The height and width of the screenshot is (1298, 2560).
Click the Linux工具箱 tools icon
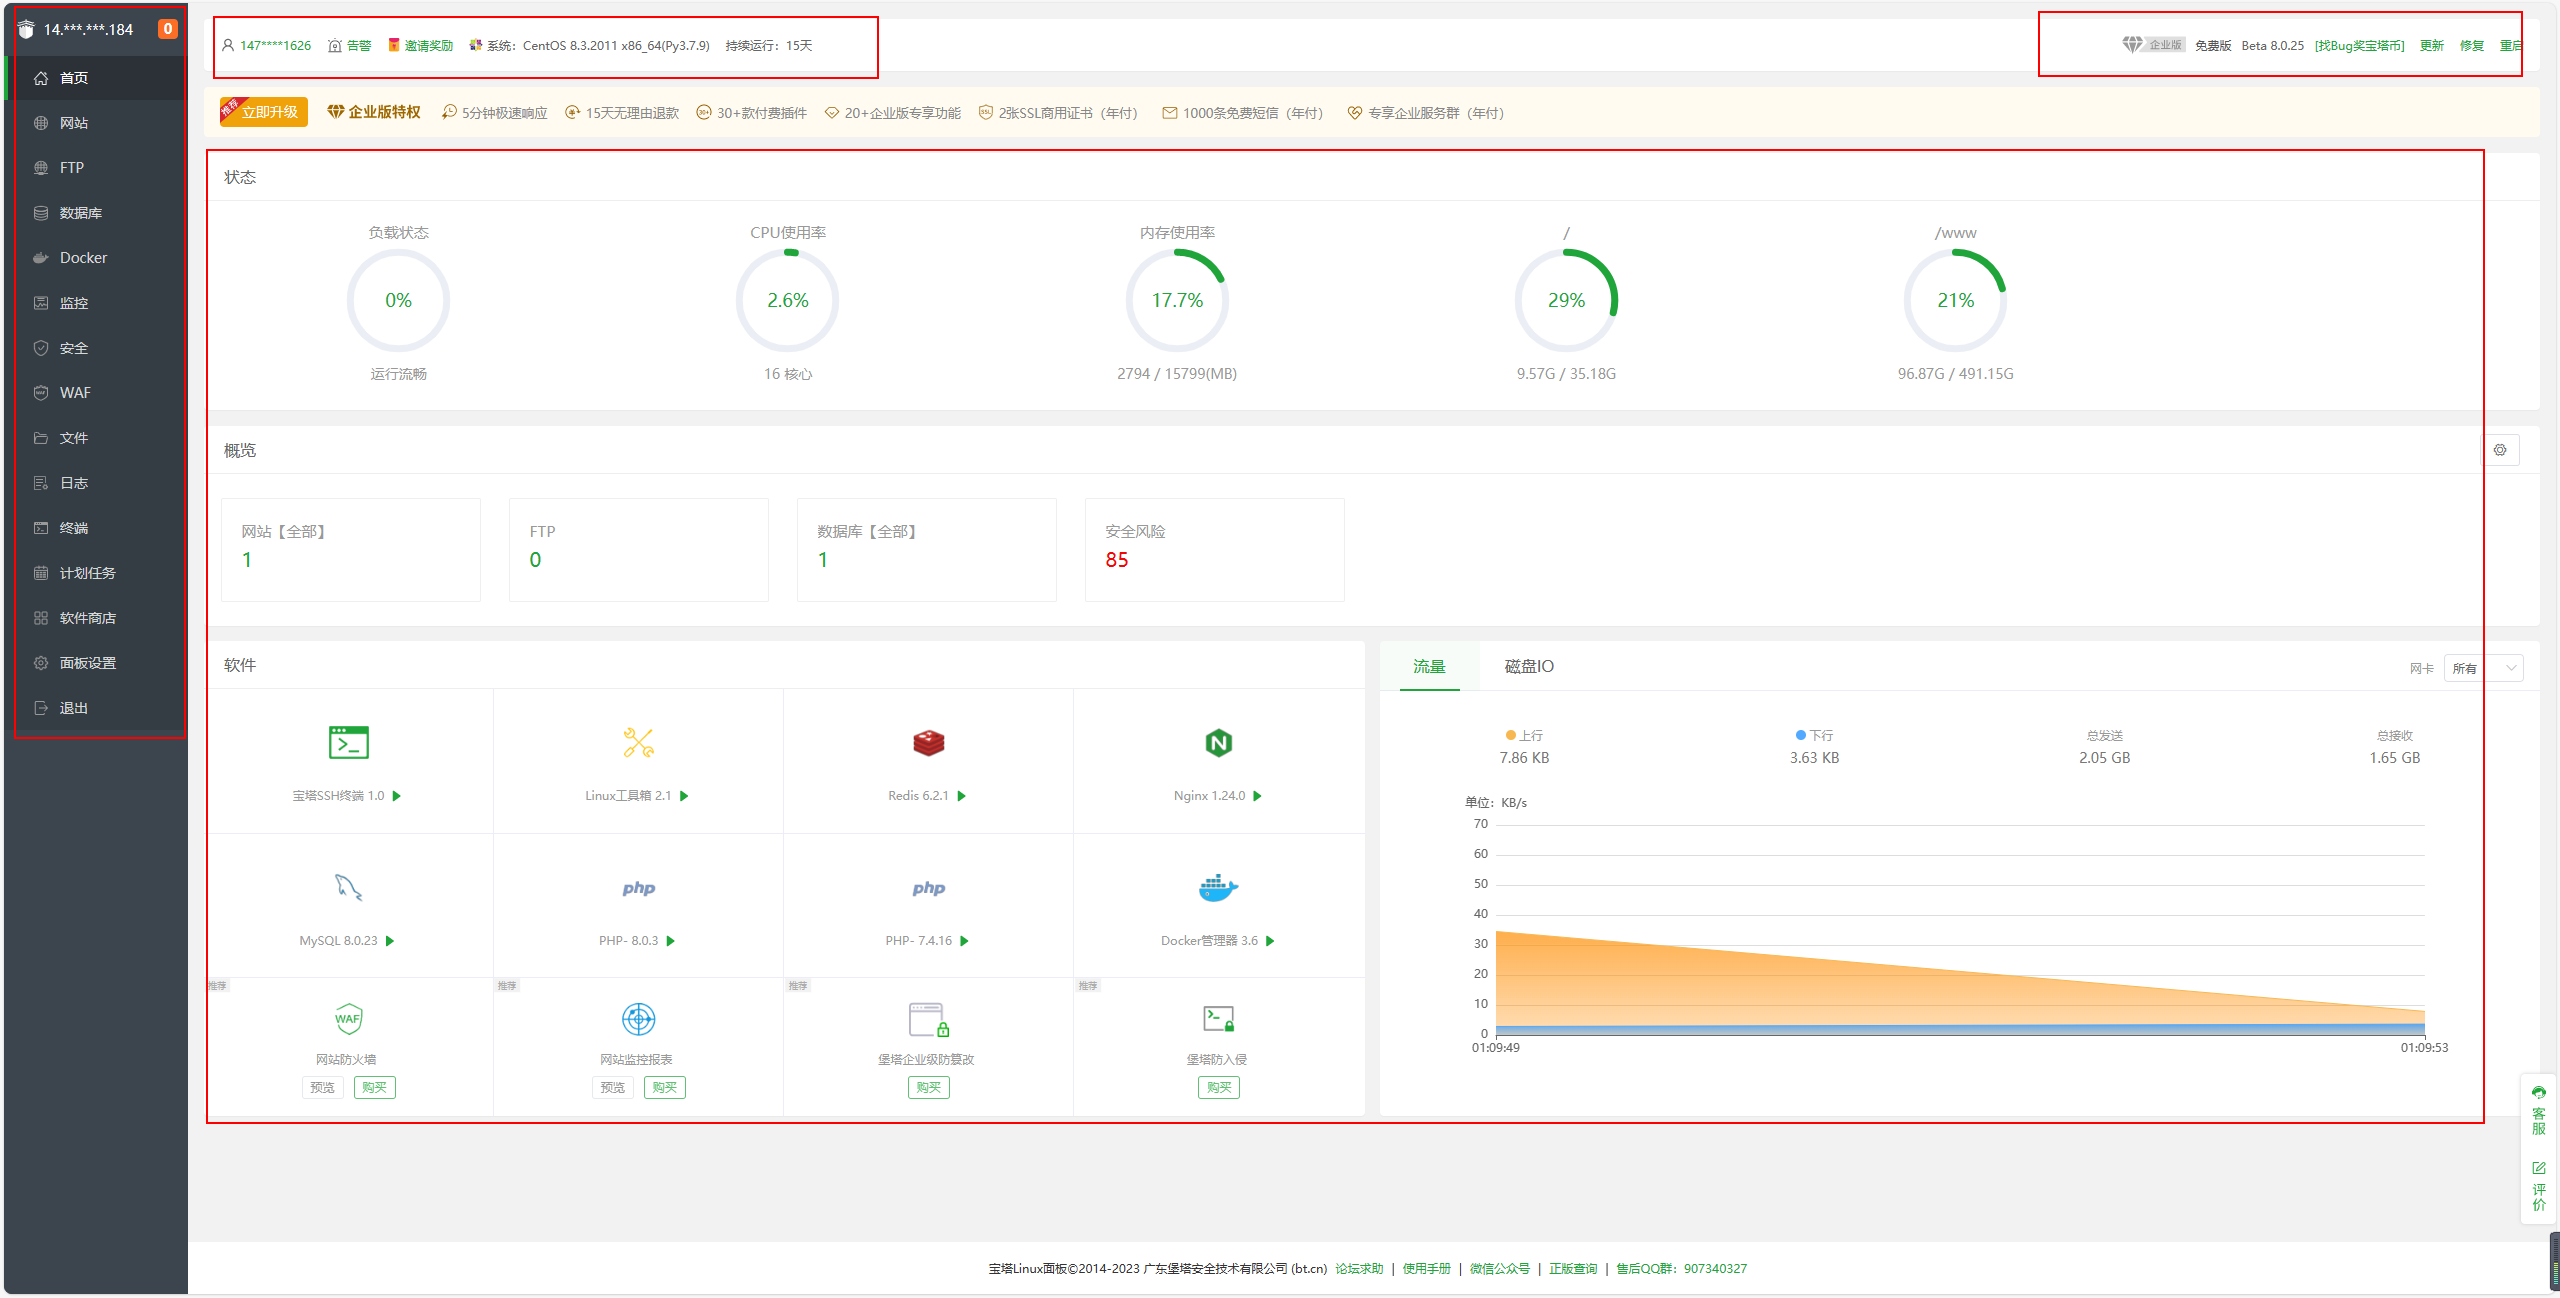[638, 743]
